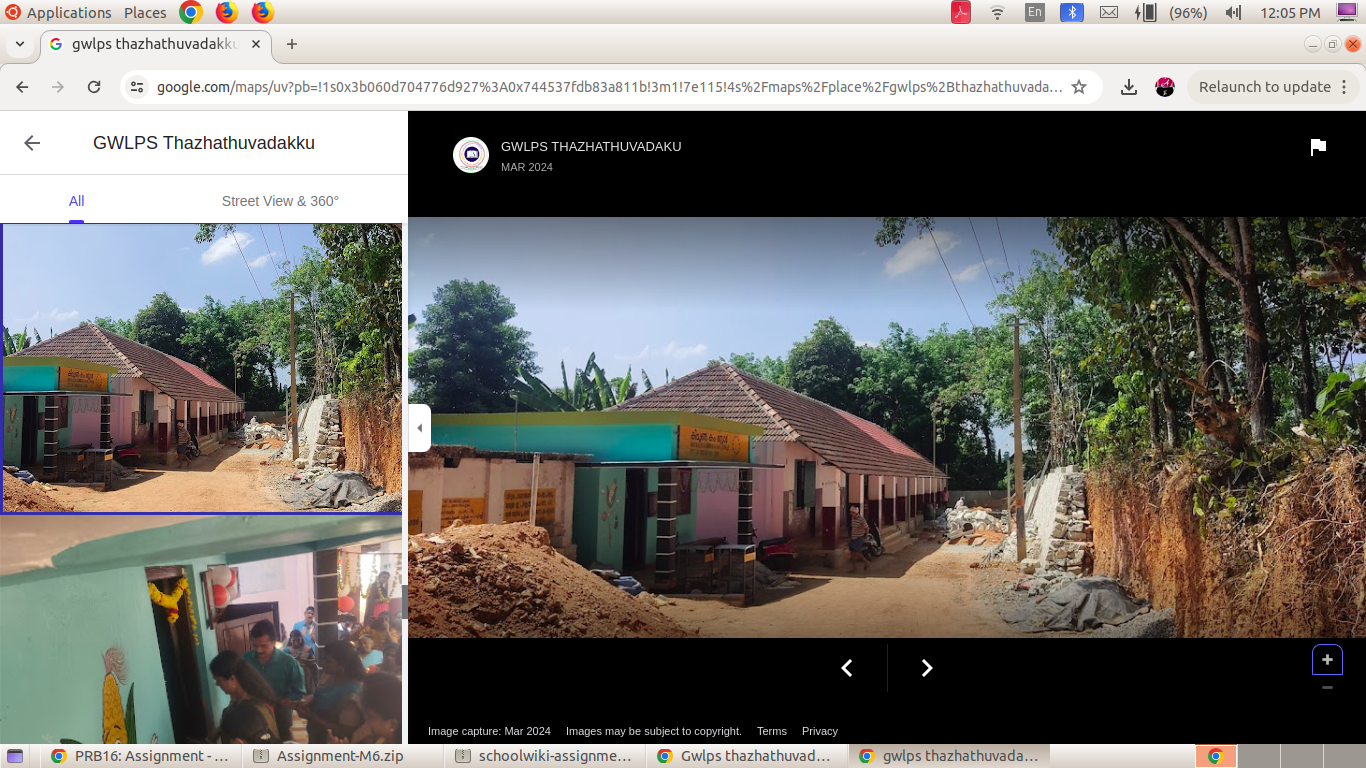Open the Chrome tab search dropdown

[x=18, y=44]
